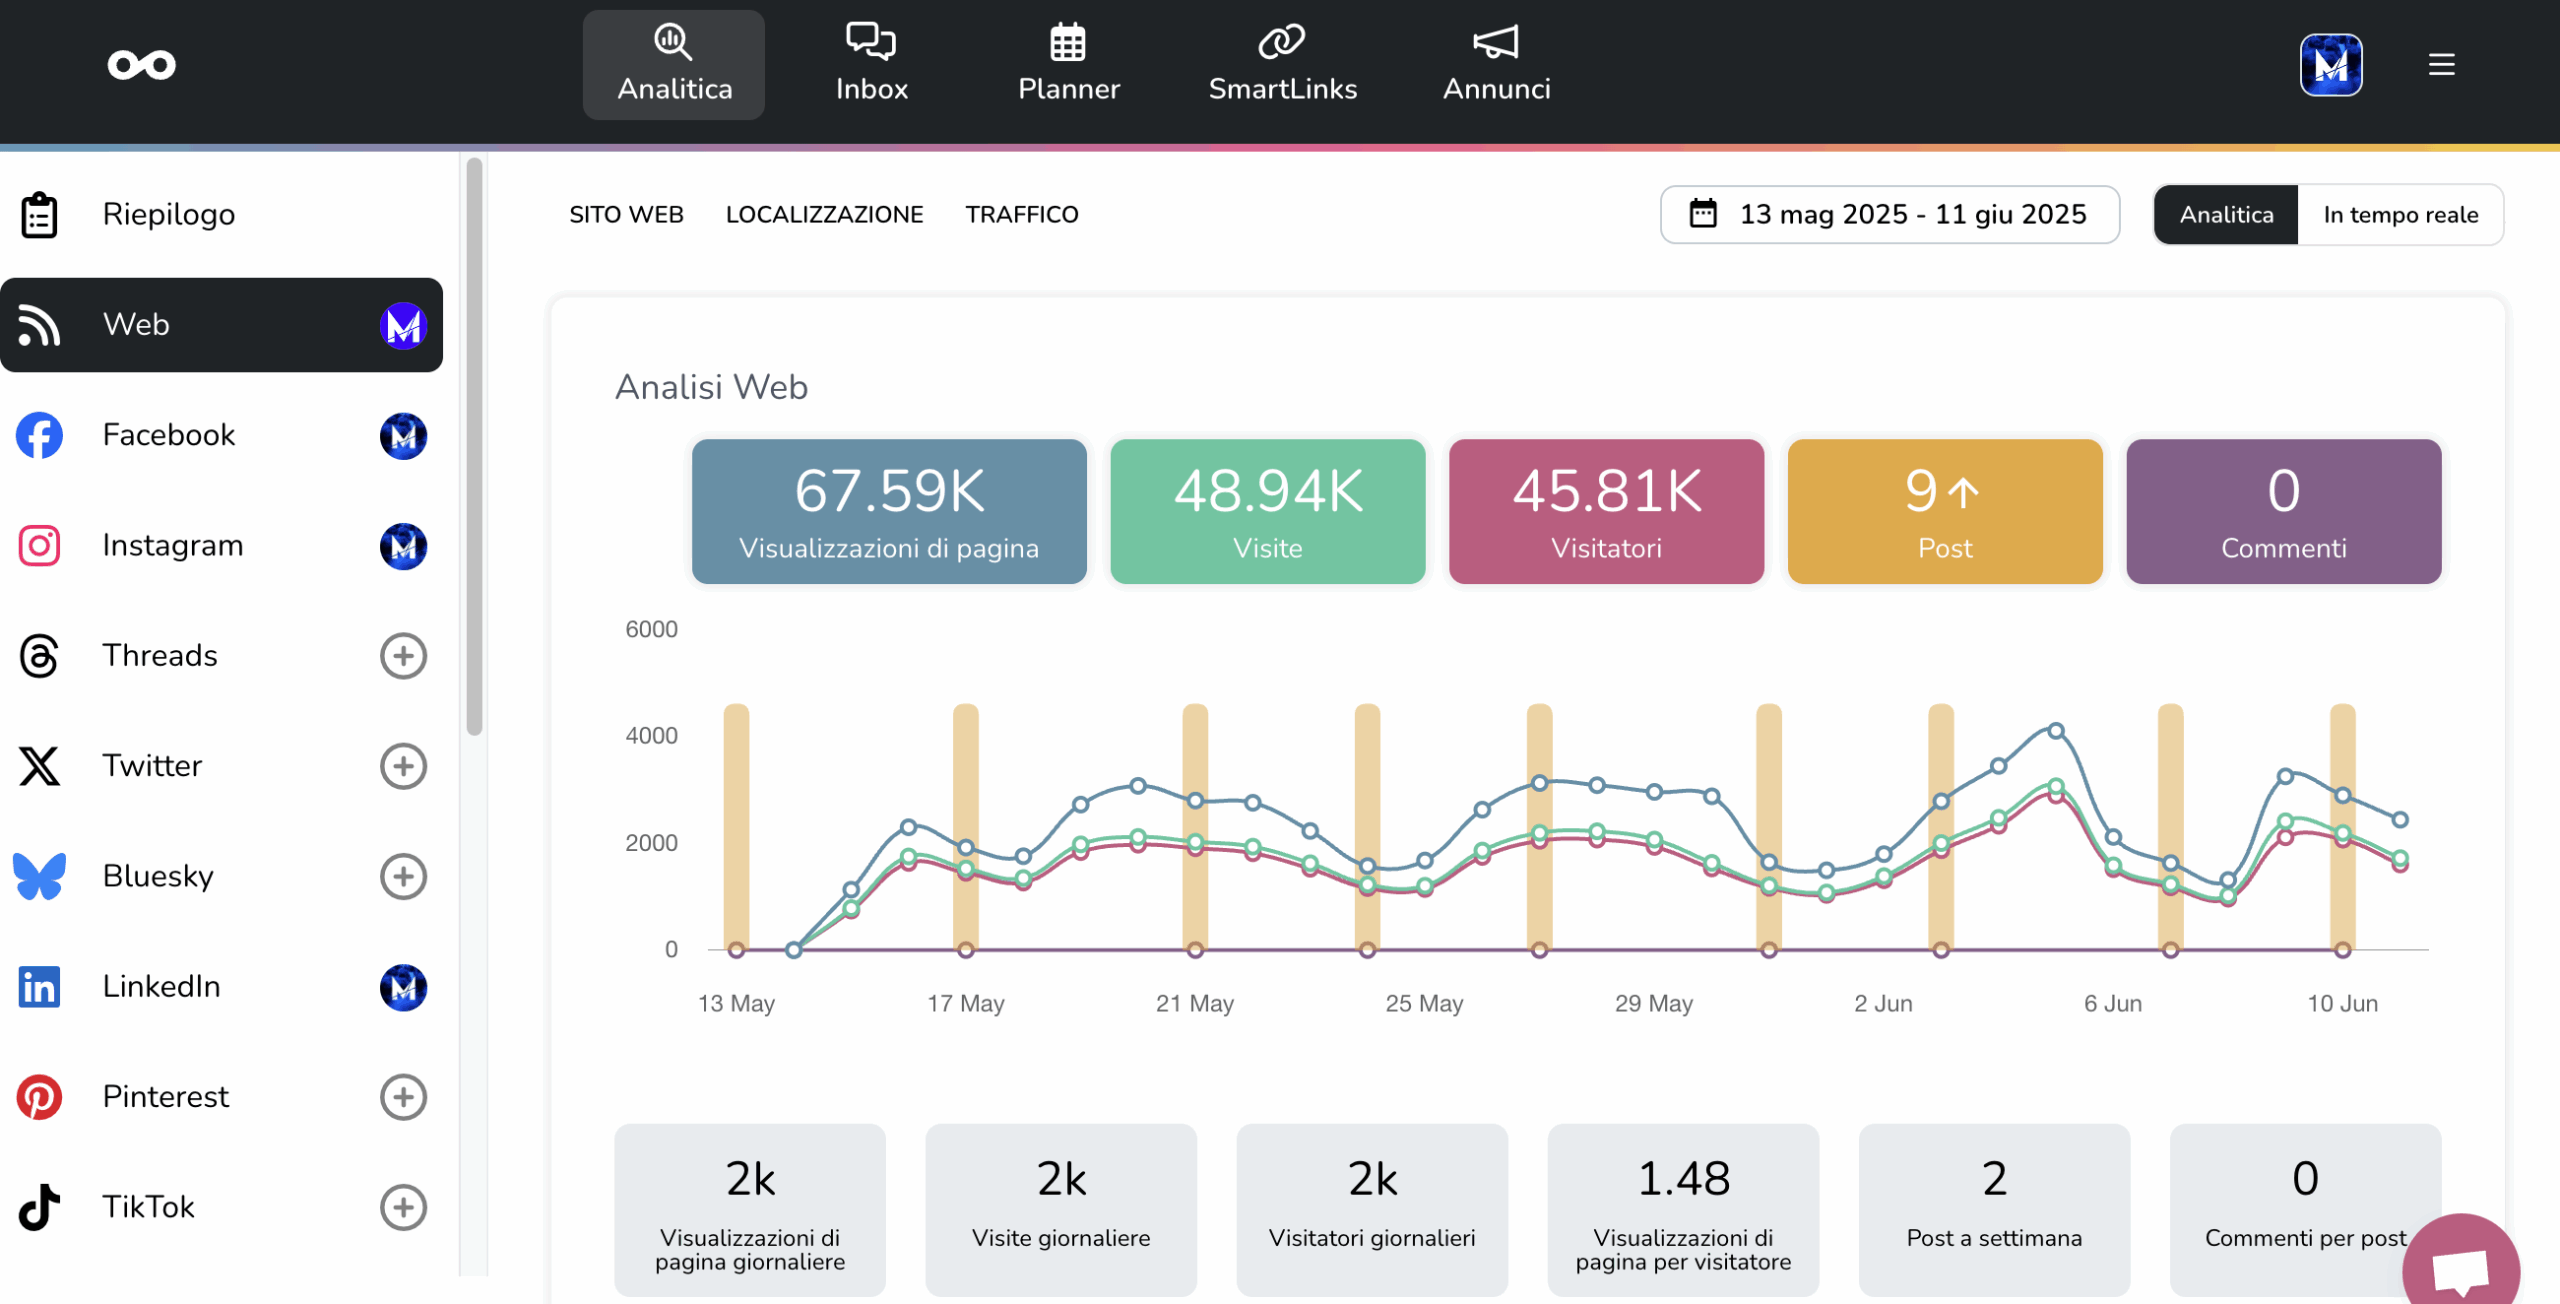
Task: Switch to In tempo reale mode
Action: point(2400,215)
